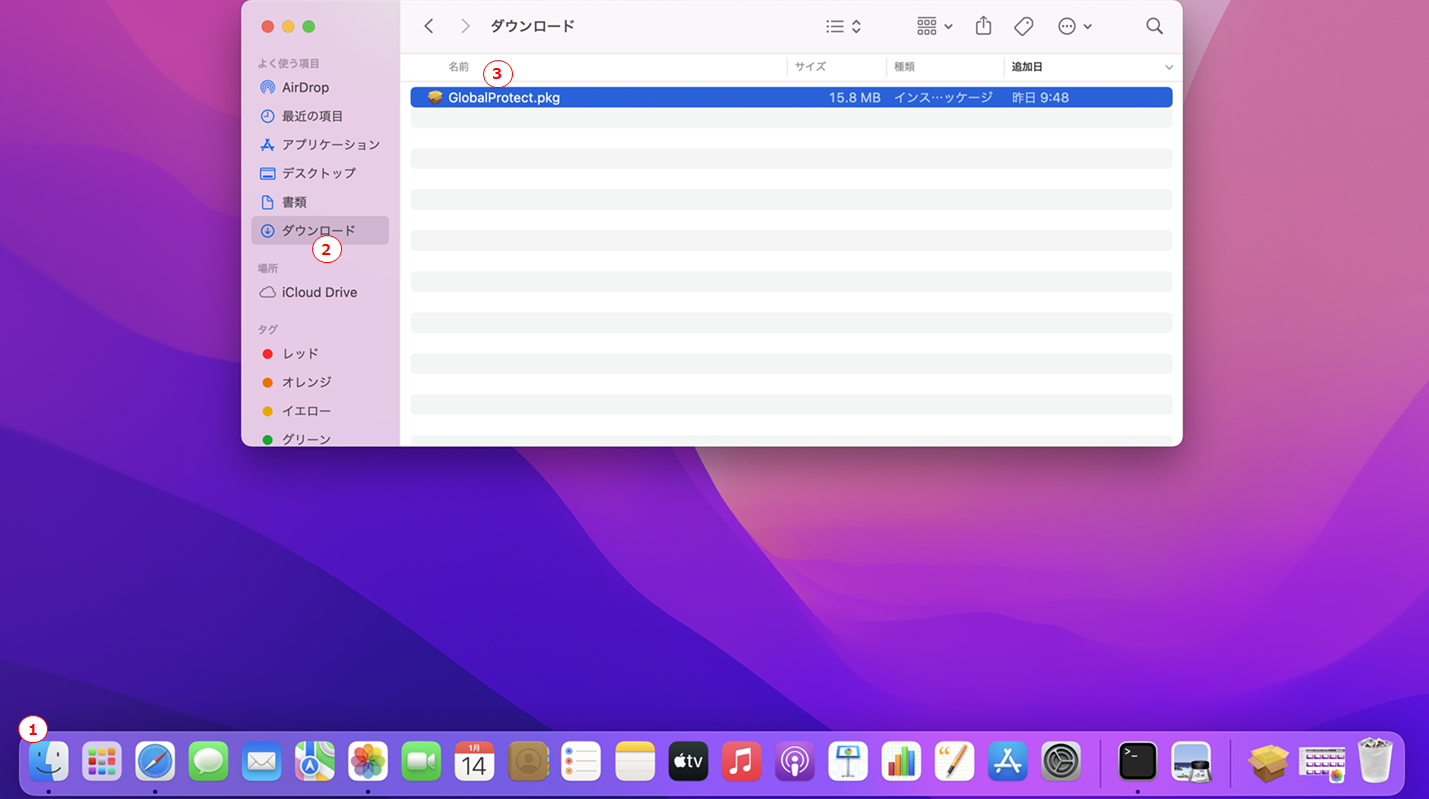This screenshot has width=1429, height=799.
Task: Select the レッド tag in sidebar
Action: tap(300, 353)
